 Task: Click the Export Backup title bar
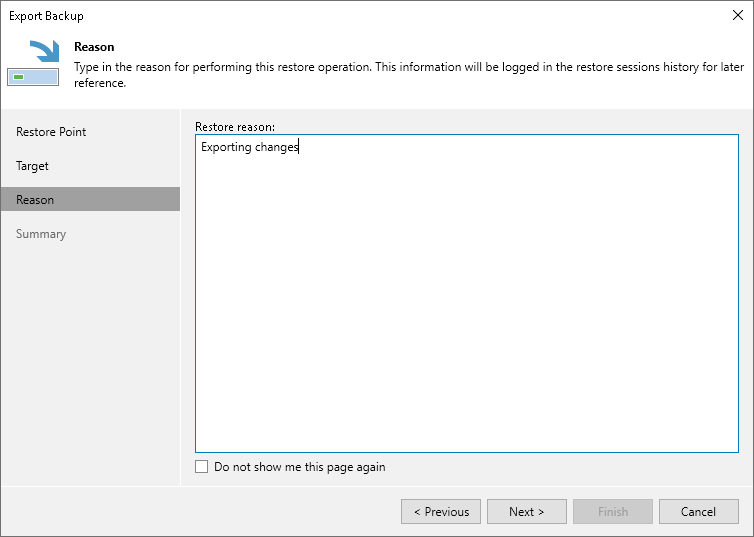[300, 15]
